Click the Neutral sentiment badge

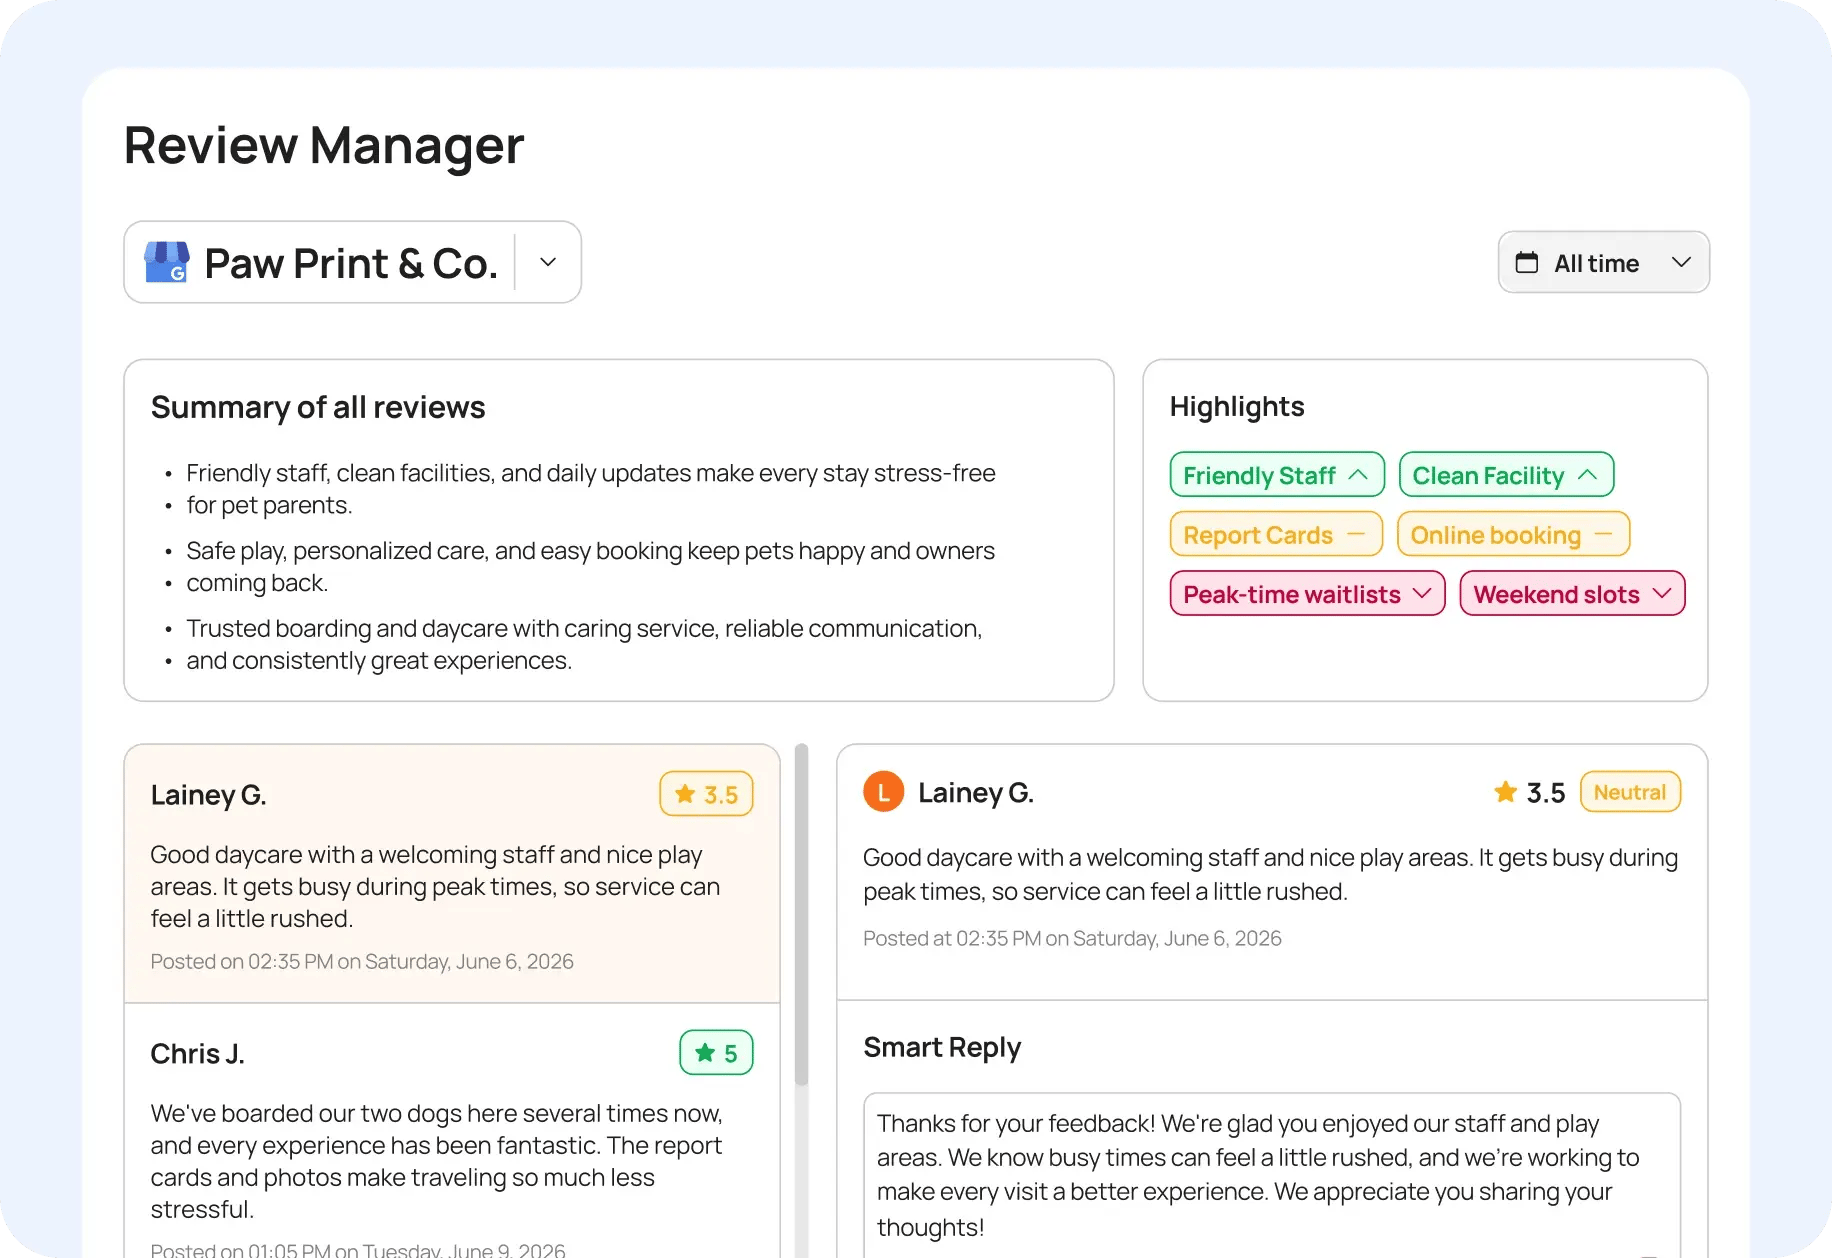click(1630, 792)
